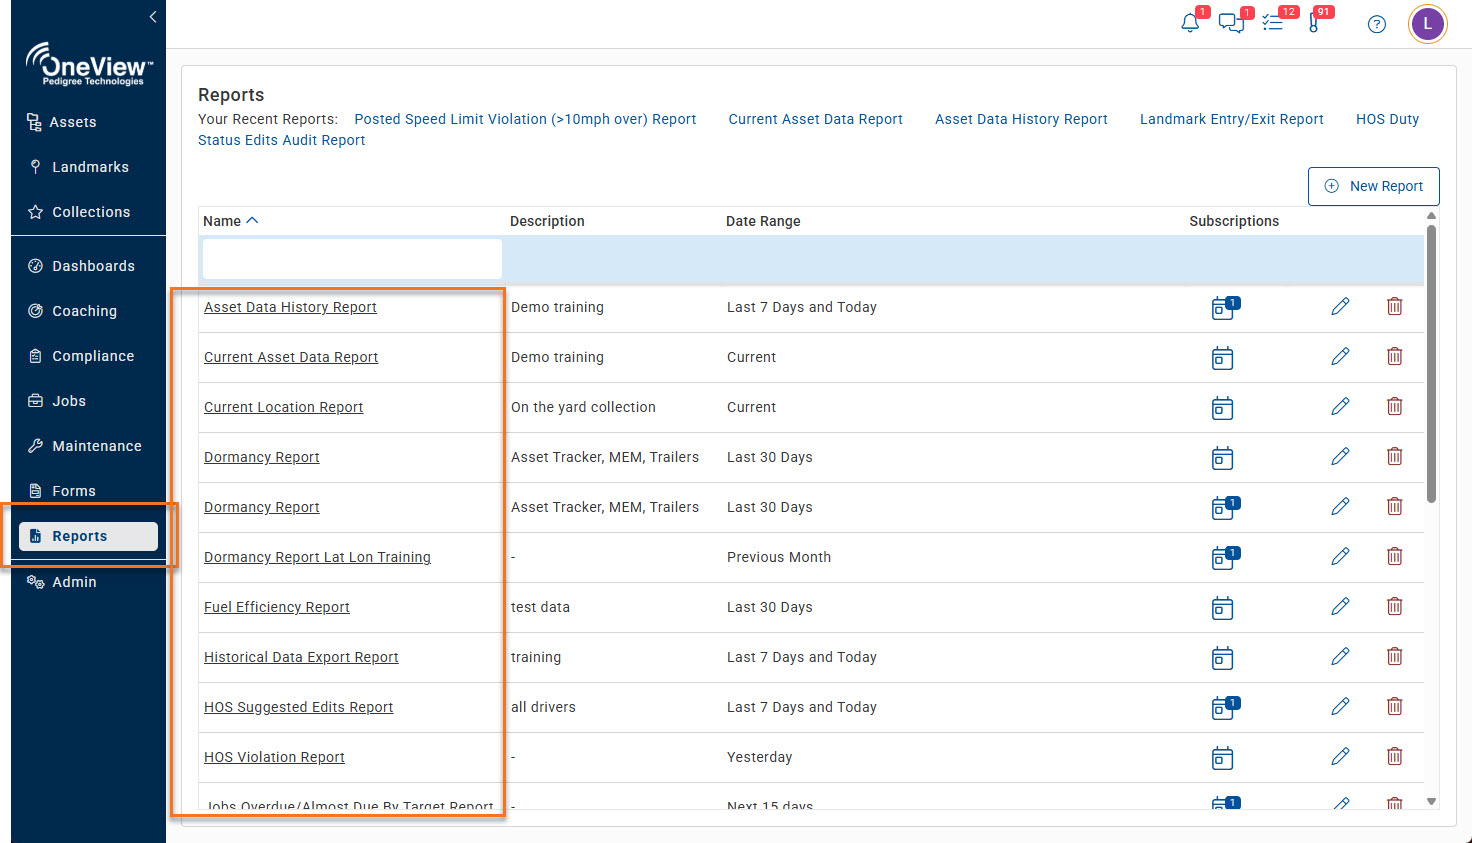Open recent Posted Speed Limit Violation Report

[525, 119]
